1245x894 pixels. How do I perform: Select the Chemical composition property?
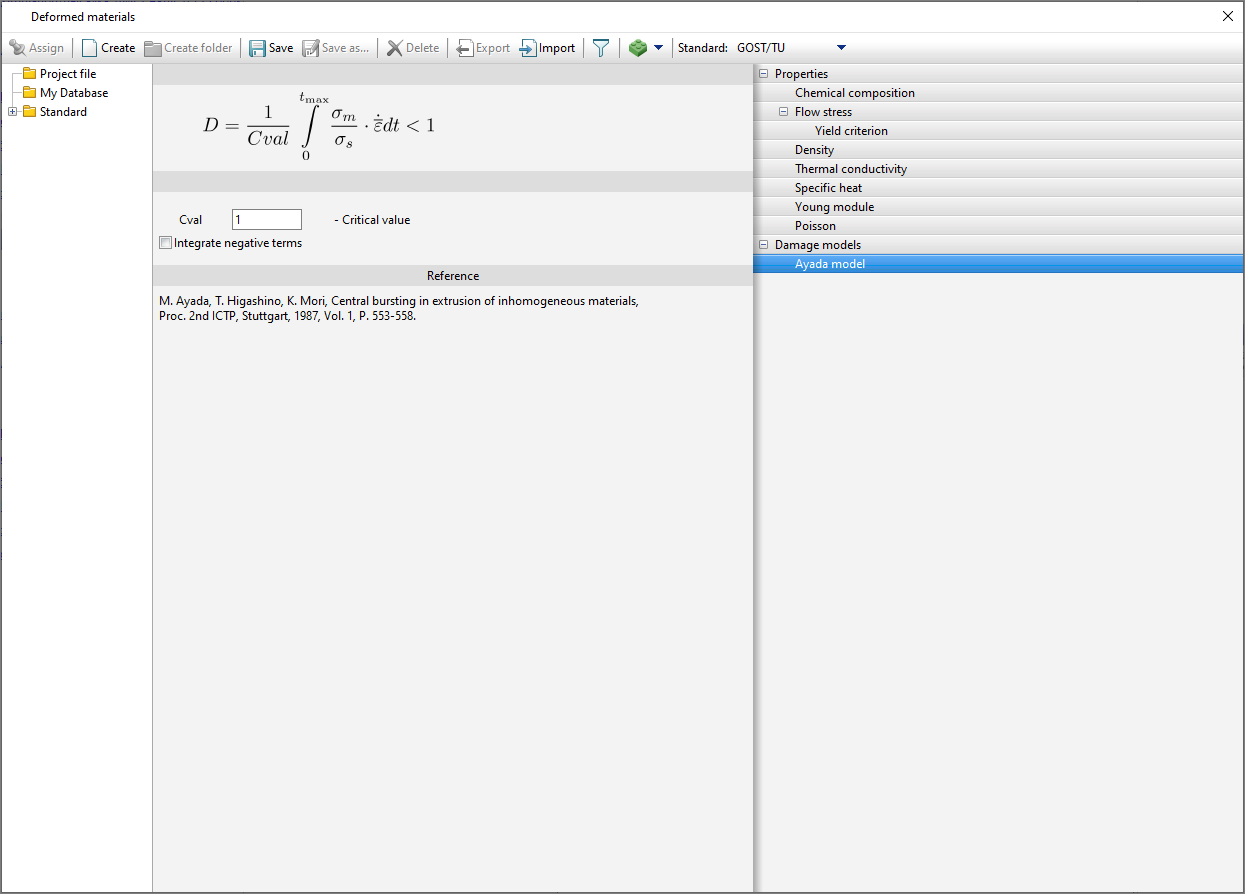(854, 93)
